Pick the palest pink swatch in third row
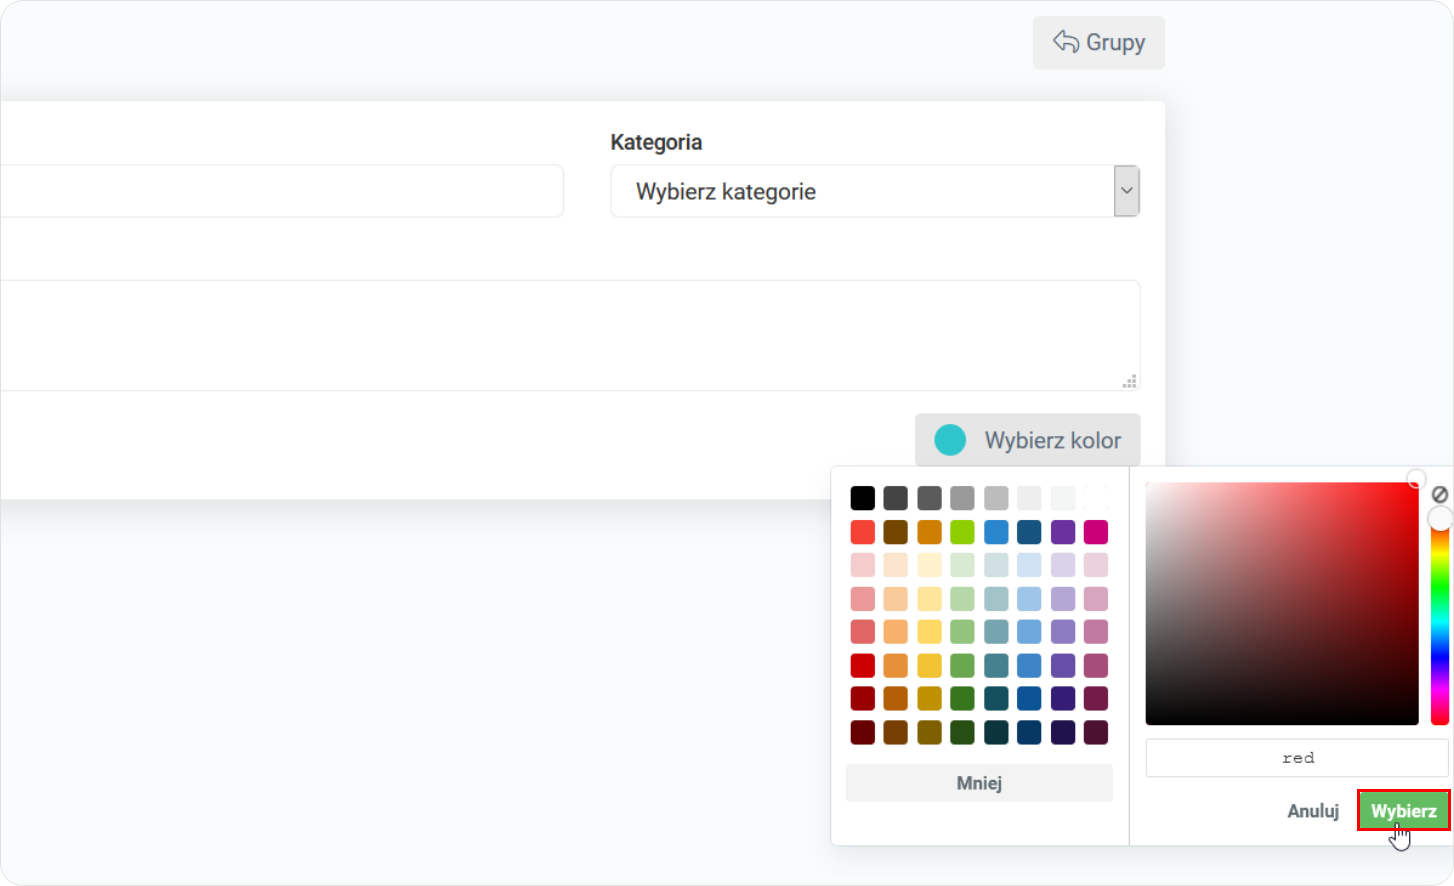 [863, 565]
